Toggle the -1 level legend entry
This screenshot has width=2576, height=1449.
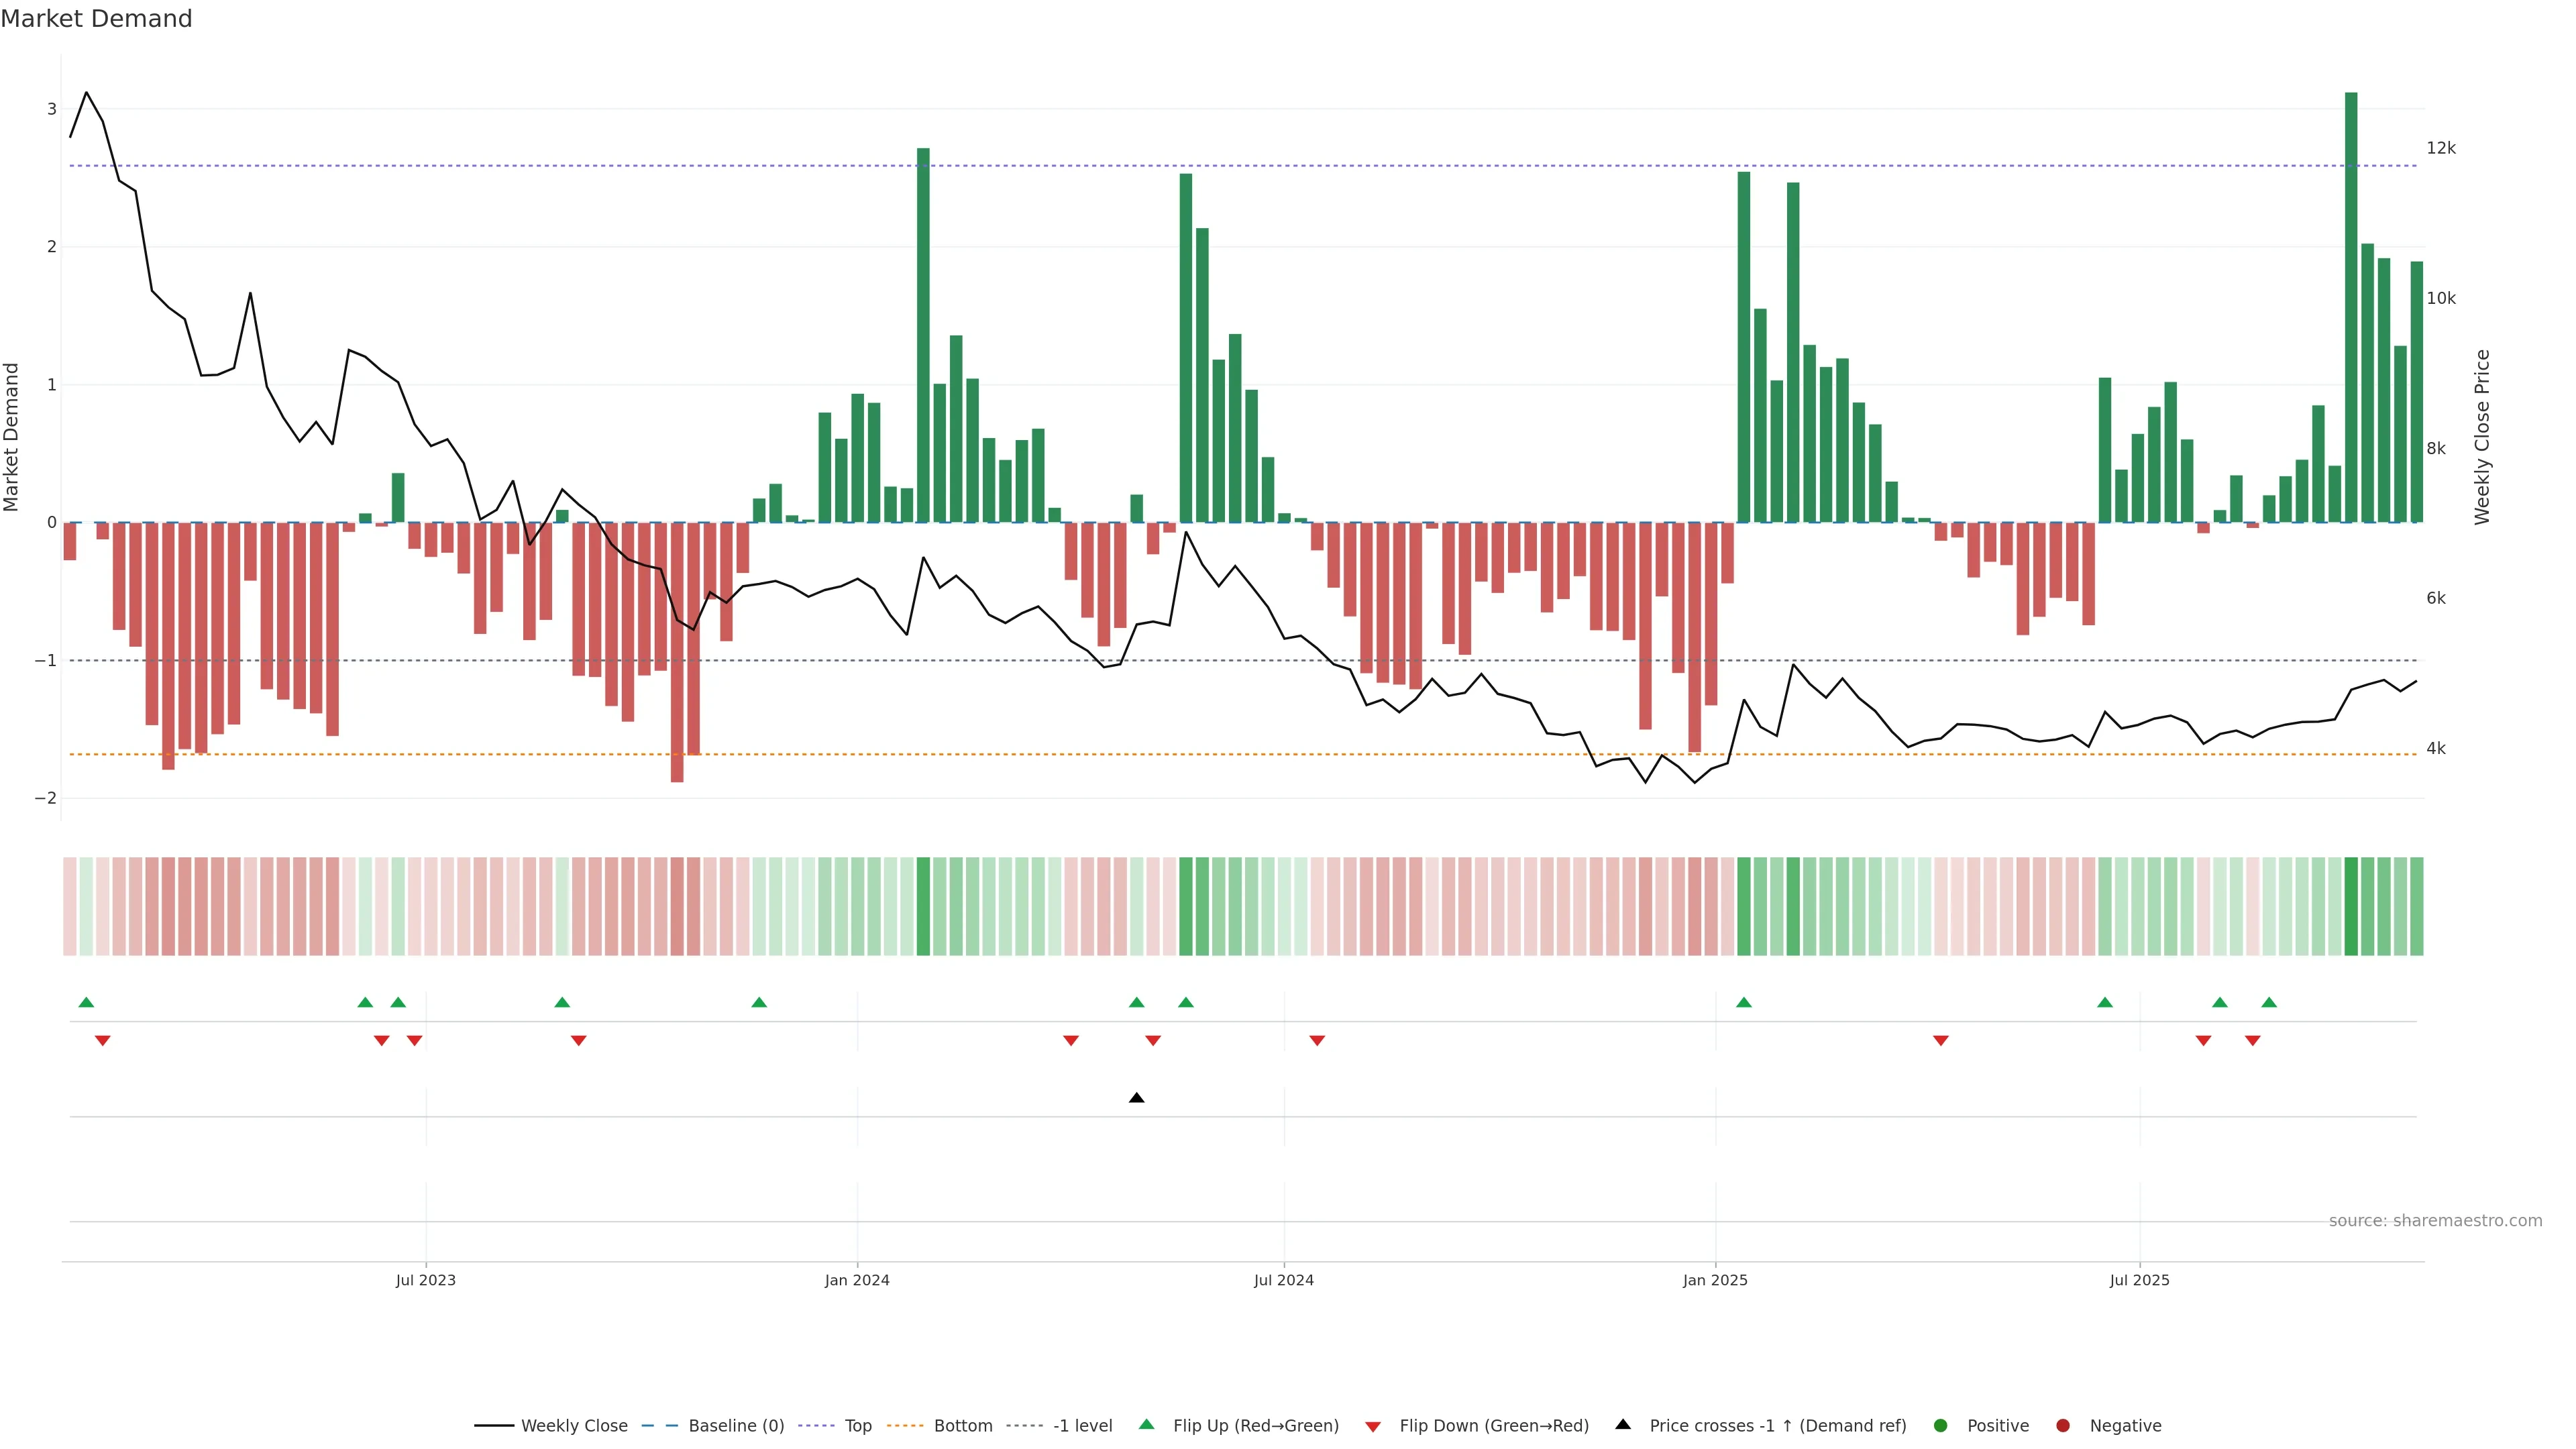(1082, 1425)
